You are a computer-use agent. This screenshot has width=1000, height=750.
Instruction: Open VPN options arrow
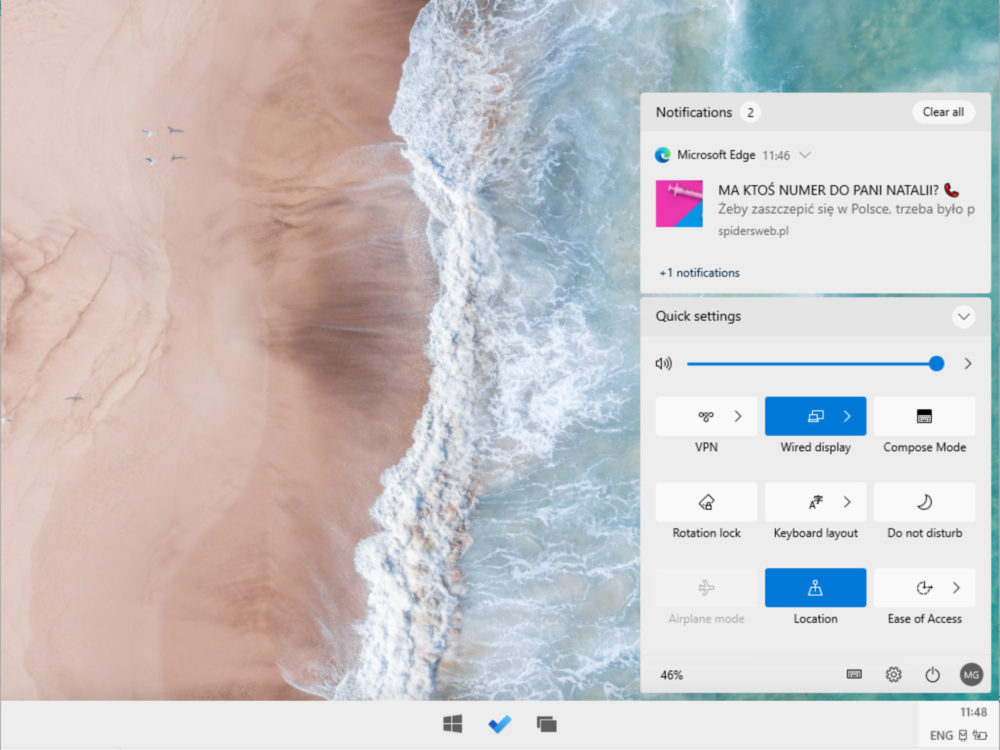pos(738,416)
